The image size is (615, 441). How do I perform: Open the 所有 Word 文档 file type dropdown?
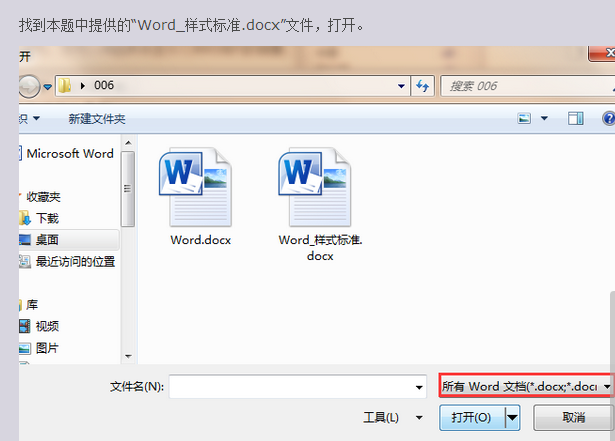[526, 386]
